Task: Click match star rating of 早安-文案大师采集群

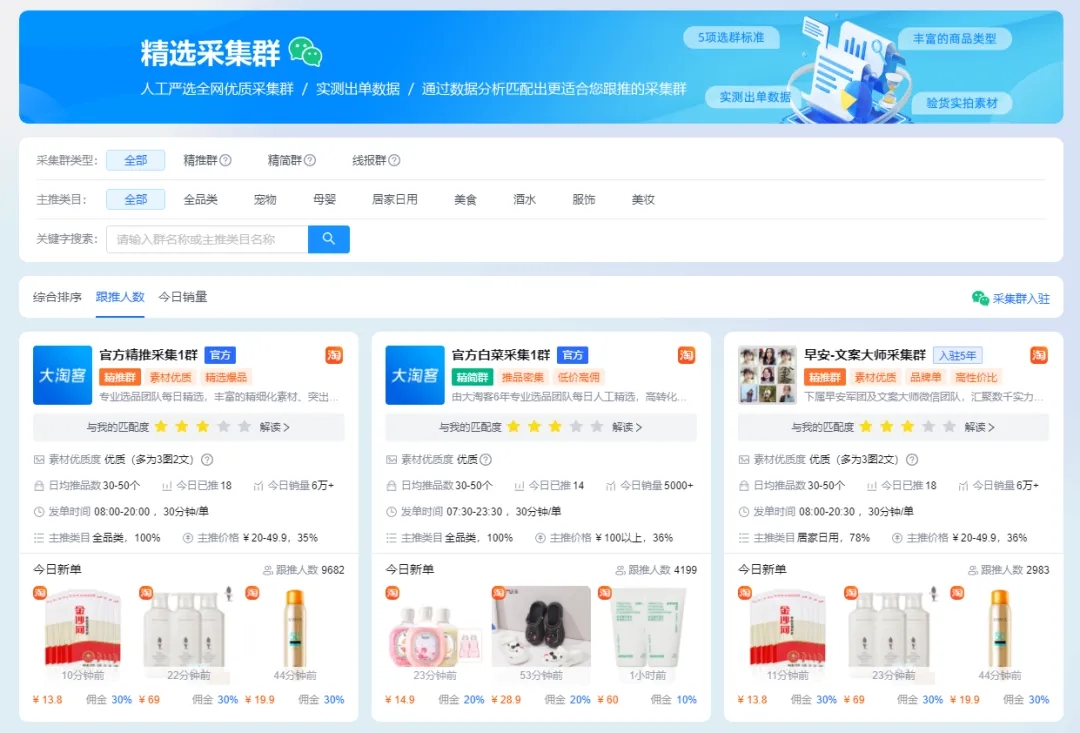Action: [908, 426]
